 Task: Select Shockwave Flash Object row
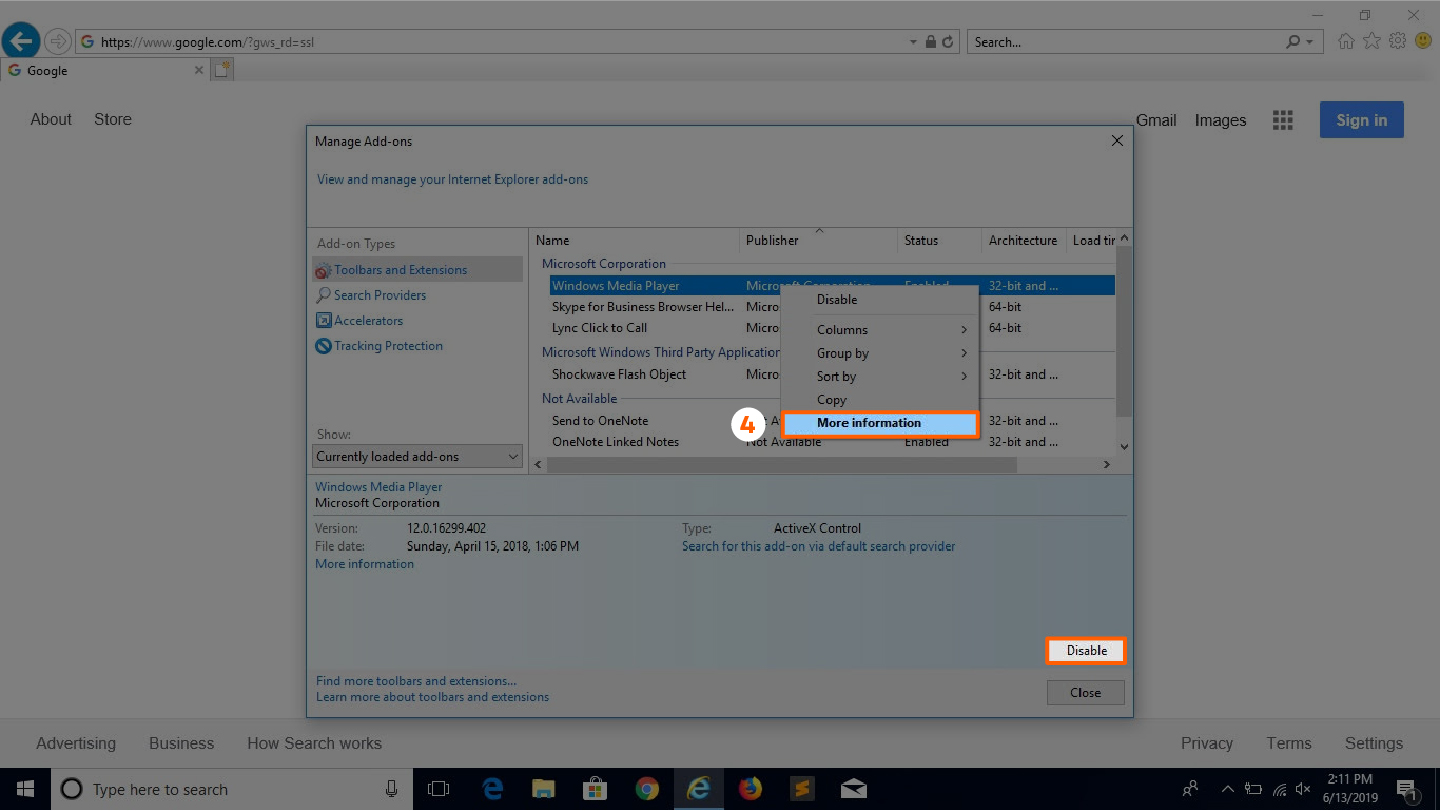point(832,374)
